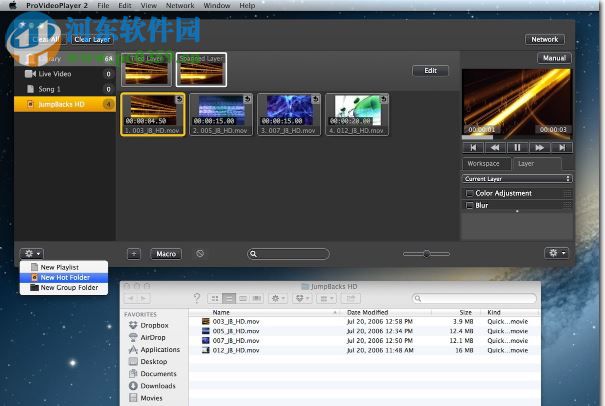This screenshot has height=406, width=605.
Task: Click the ProVideoPlayer search field
Action: click(x=288, y=254)
